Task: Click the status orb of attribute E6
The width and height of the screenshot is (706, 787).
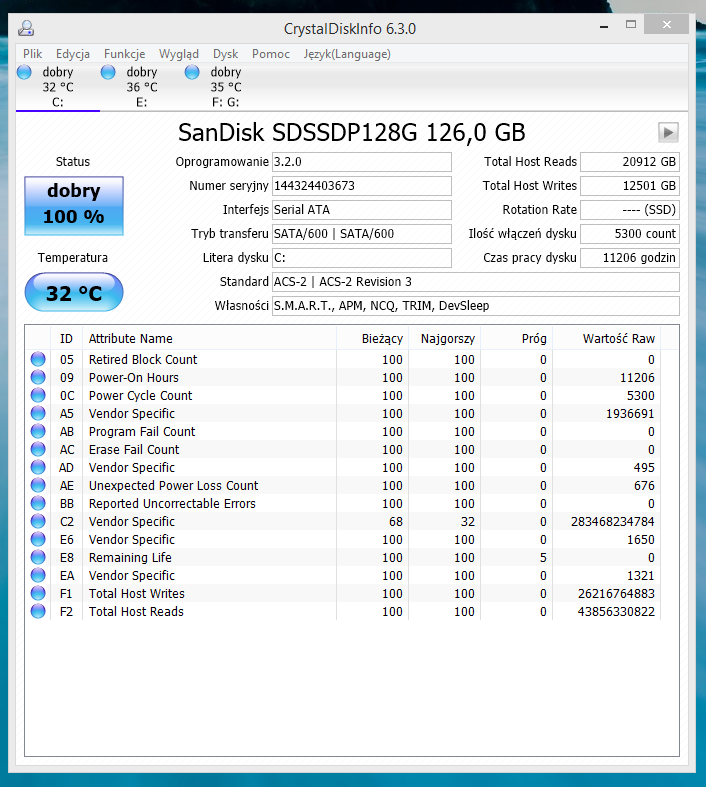Action: click(x=38, y=540)
